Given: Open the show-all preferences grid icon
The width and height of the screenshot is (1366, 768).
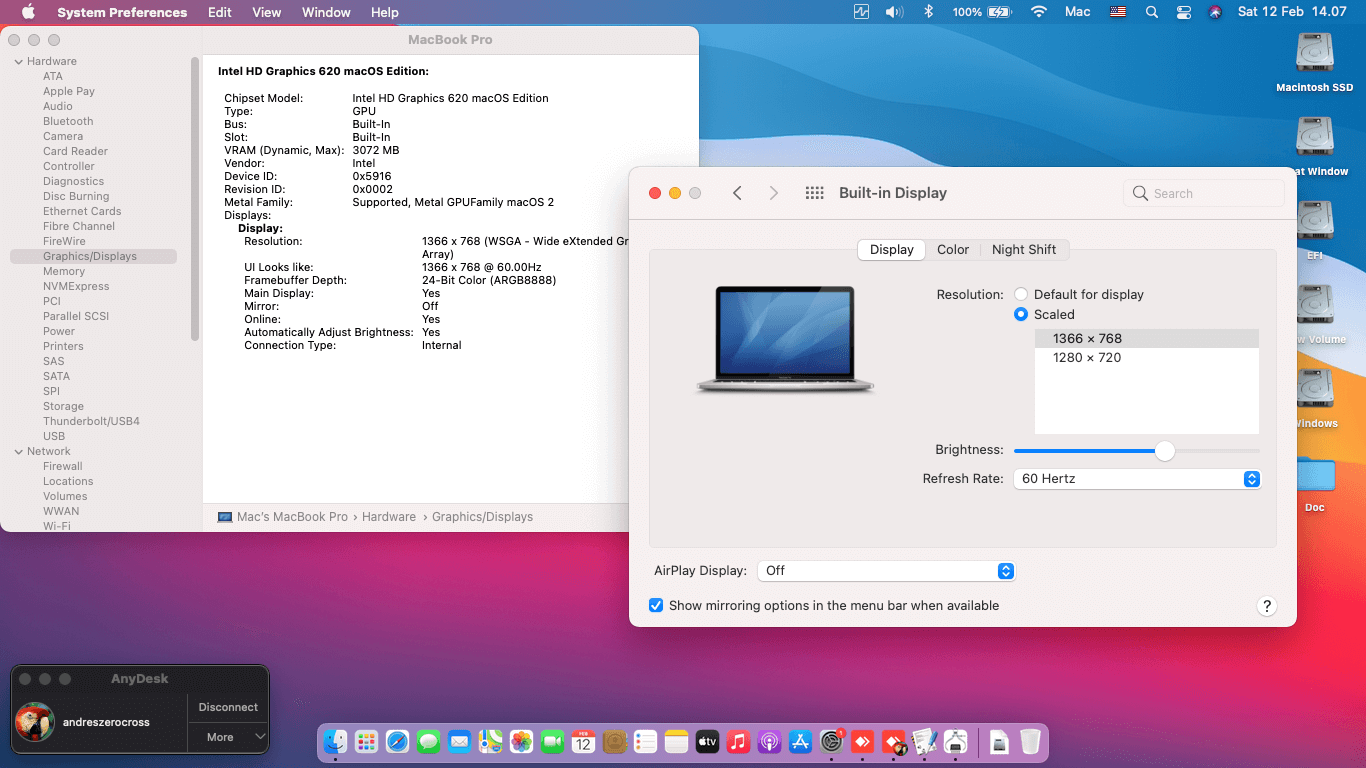Looking at the screenshot, I should click(814, 193).
